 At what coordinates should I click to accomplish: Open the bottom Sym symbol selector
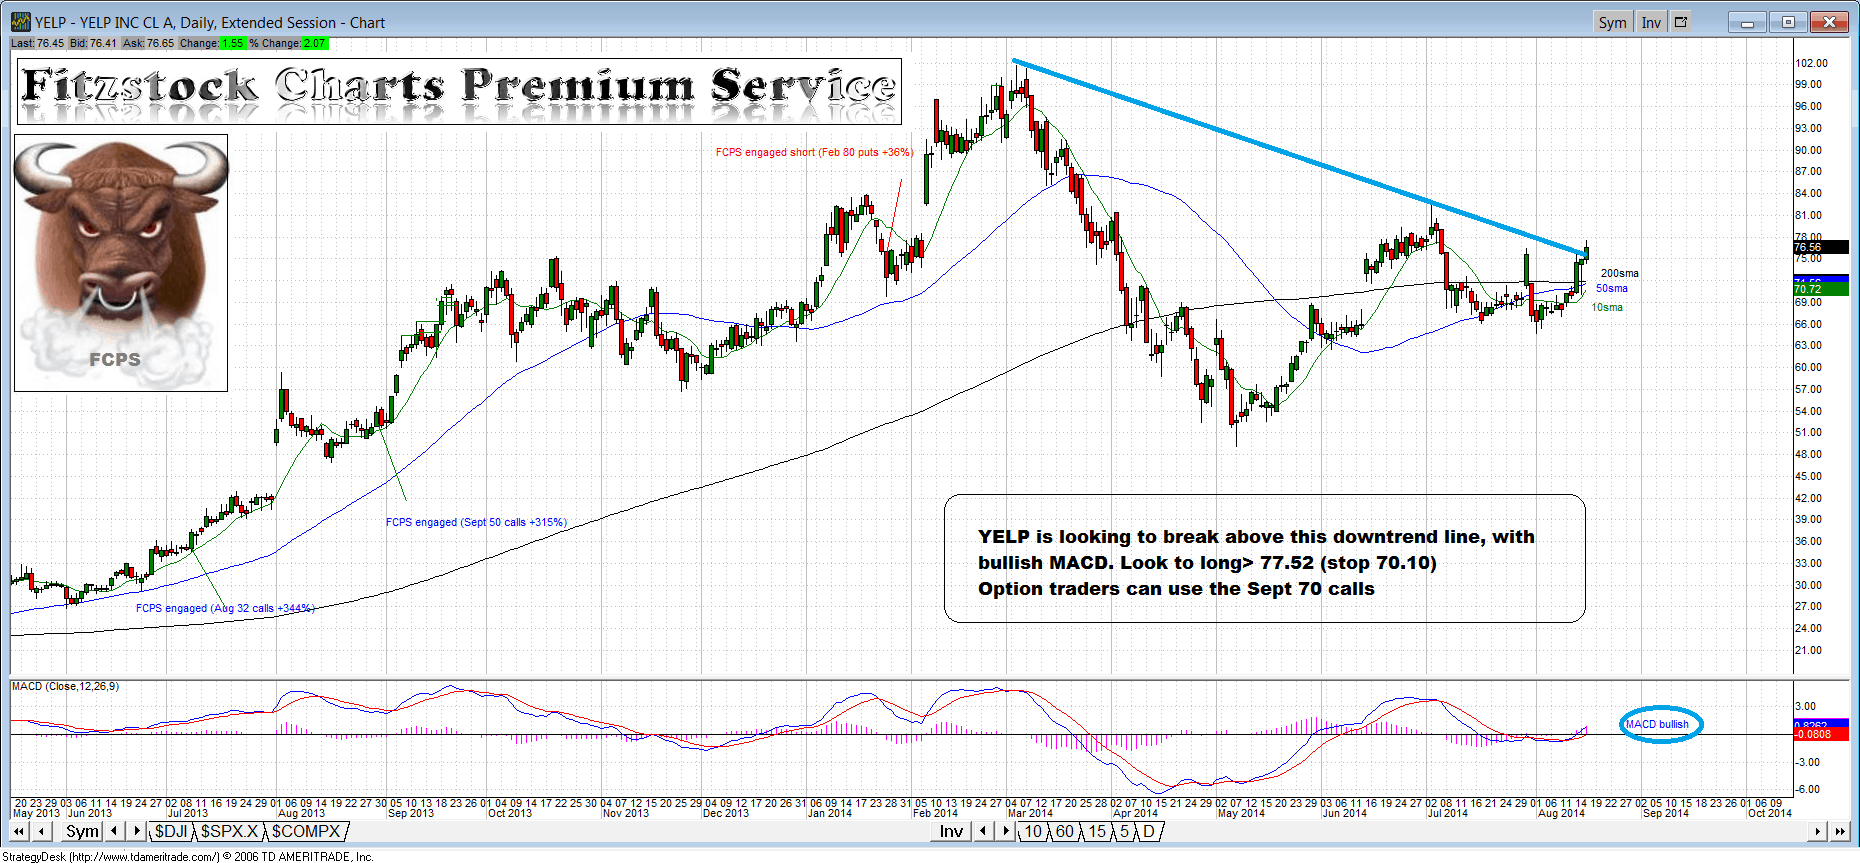pyautogui.click(x=82, y=831)
